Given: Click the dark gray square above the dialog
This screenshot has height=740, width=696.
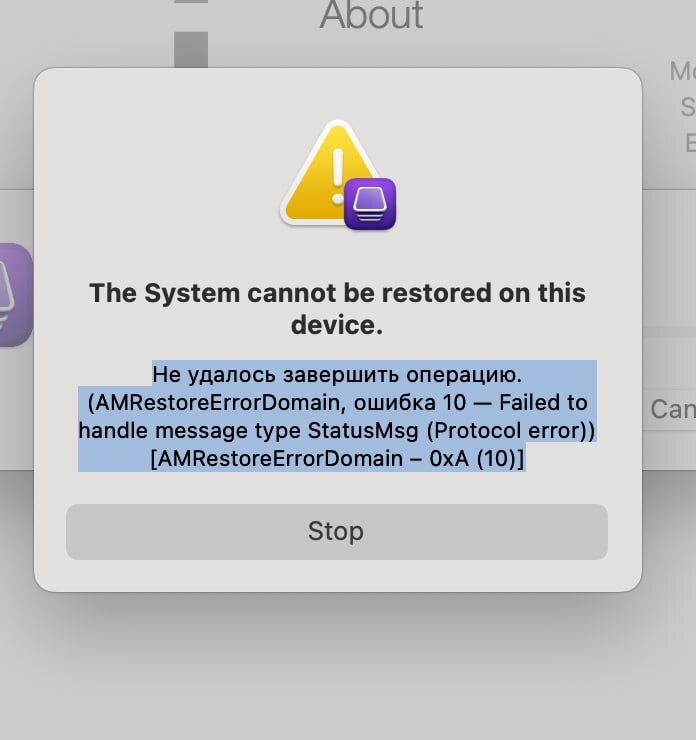Looking at the screenshot, I should 191,48.
